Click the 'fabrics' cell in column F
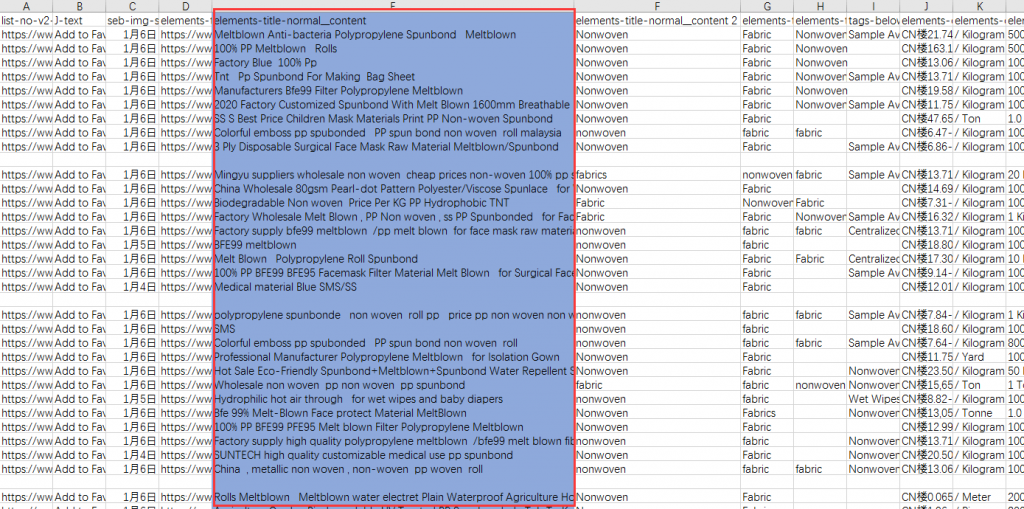The height and width of the screenshot is (509, 1024). point(658,175)
